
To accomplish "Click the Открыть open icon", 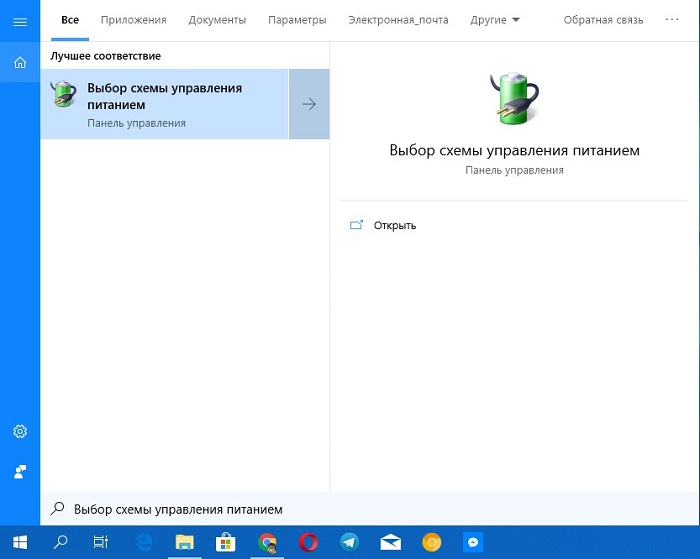I will 356,225.
